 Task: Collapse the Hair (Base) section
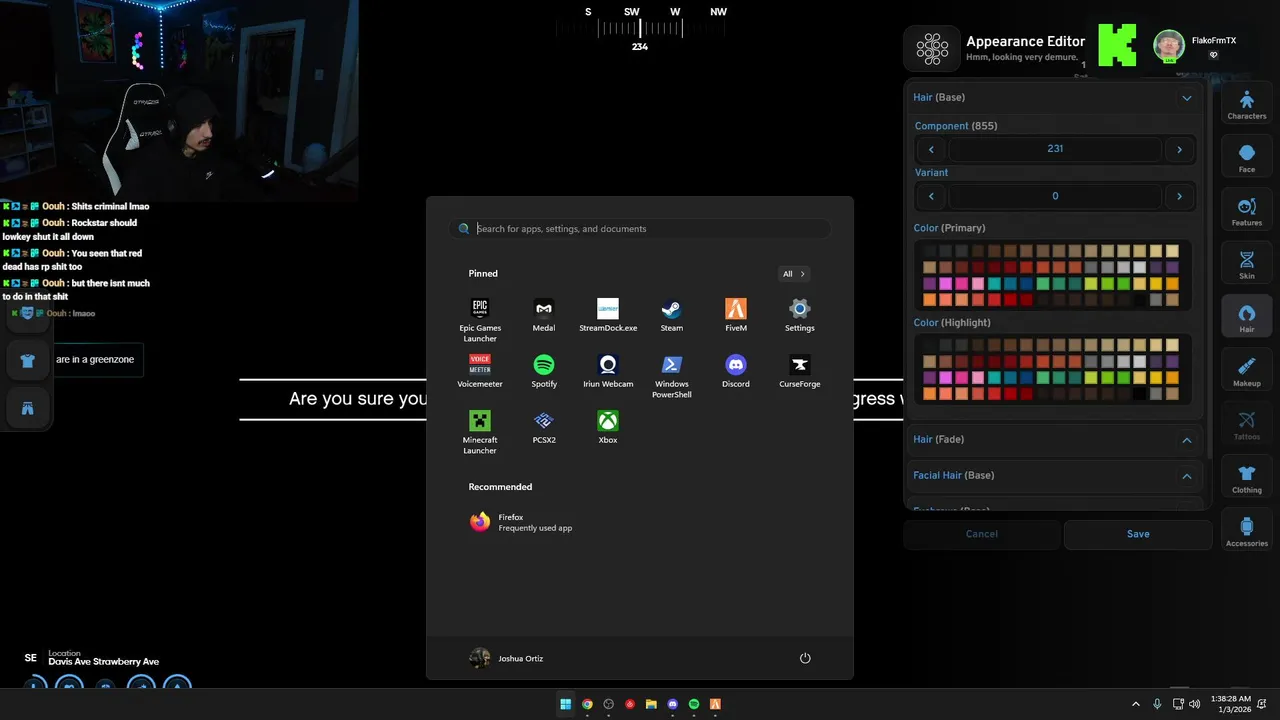(x=1187, y=98)
